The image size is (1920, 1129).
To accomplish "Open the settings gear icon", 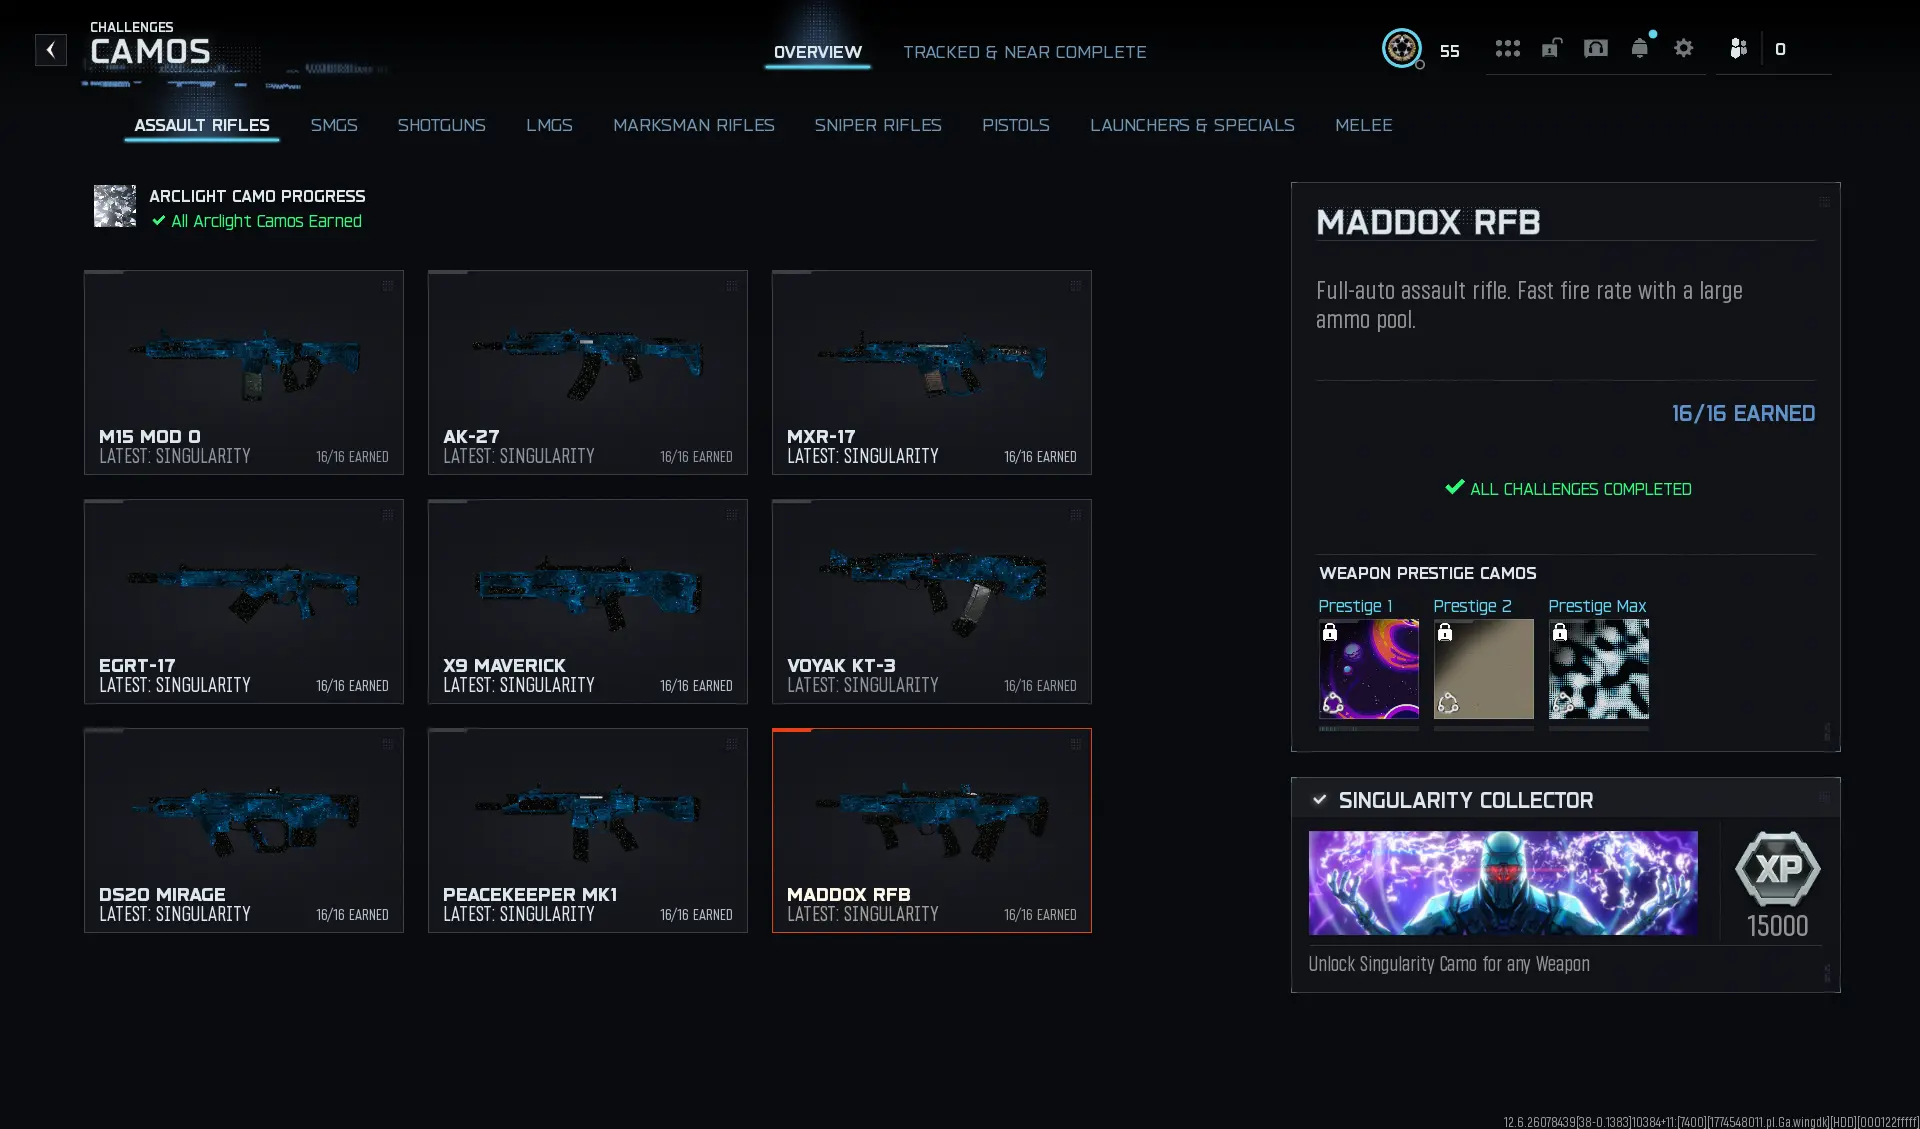I will [x=1684, y=48].
